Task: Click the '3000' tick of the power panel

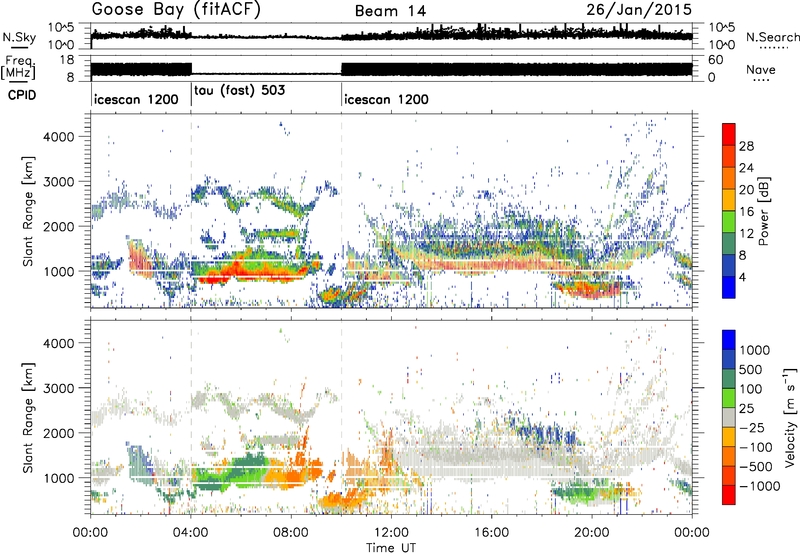Action: click(58, 182)
